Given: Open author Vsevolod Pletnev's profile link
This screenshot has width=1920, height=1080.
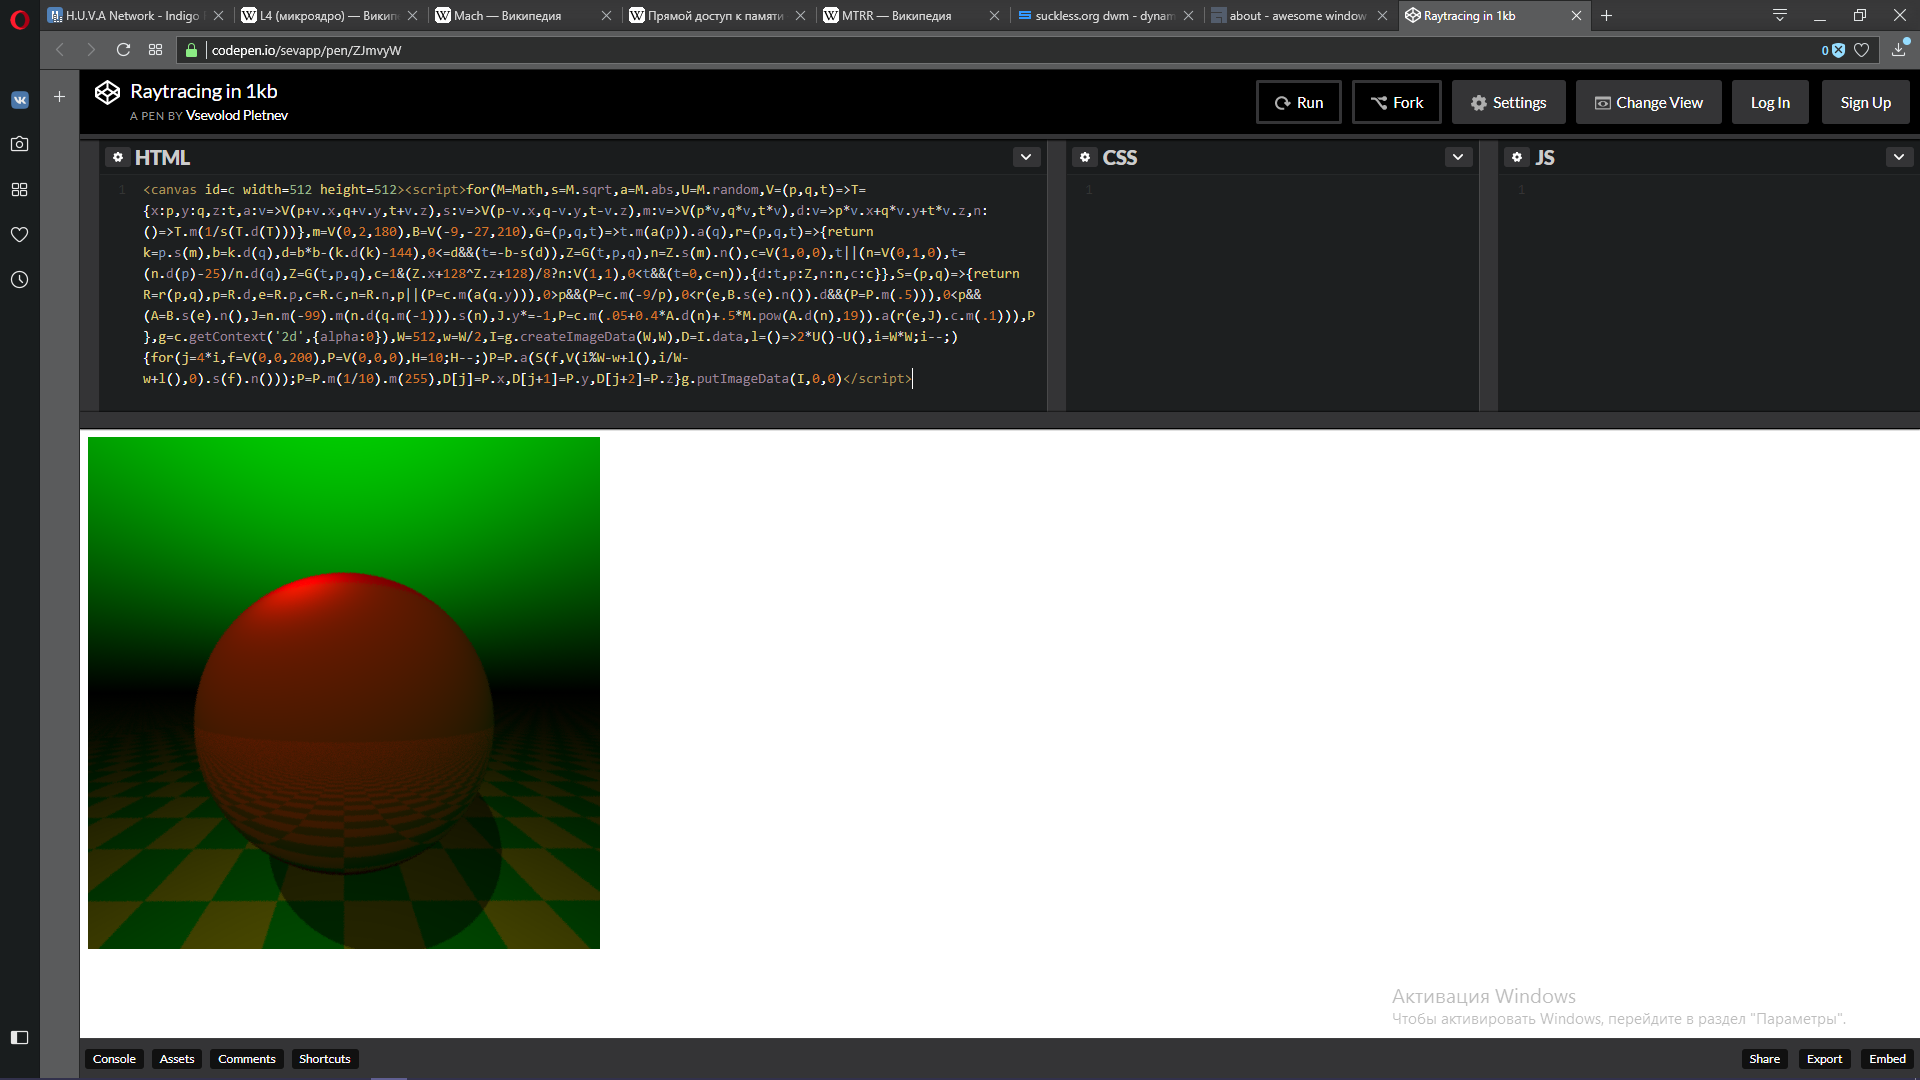Looking at the screenshot, I should click(x=237, y=116).
